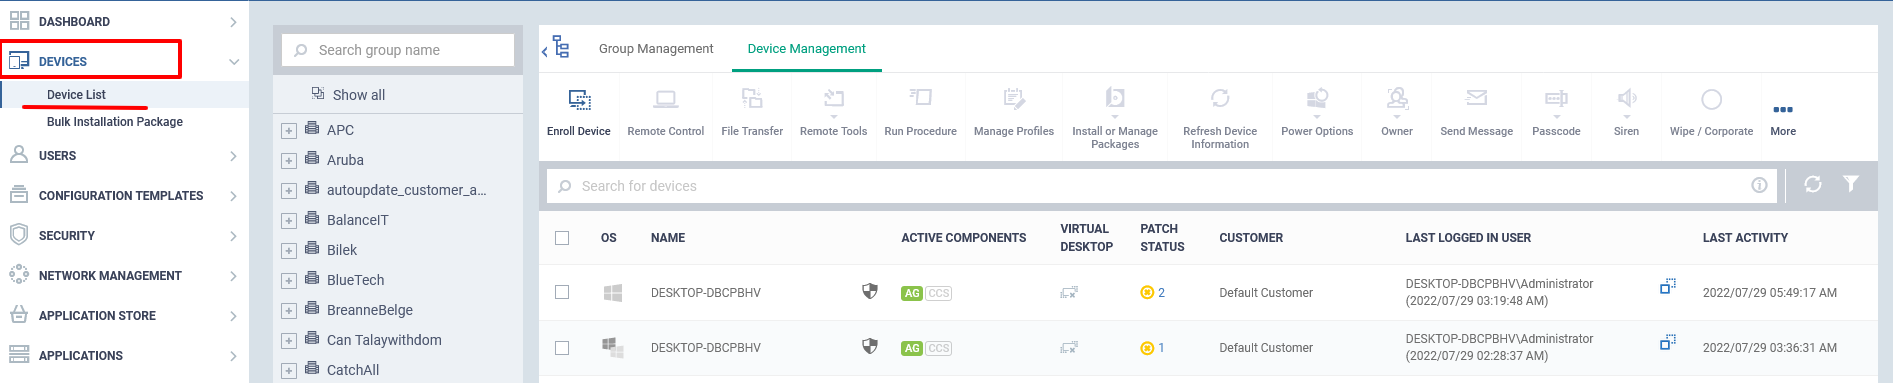The height and width of the screenshot is (383, 1893).
Task: Expand the CatchAll group
Action: pyautogui.click(x=289, y=371)
